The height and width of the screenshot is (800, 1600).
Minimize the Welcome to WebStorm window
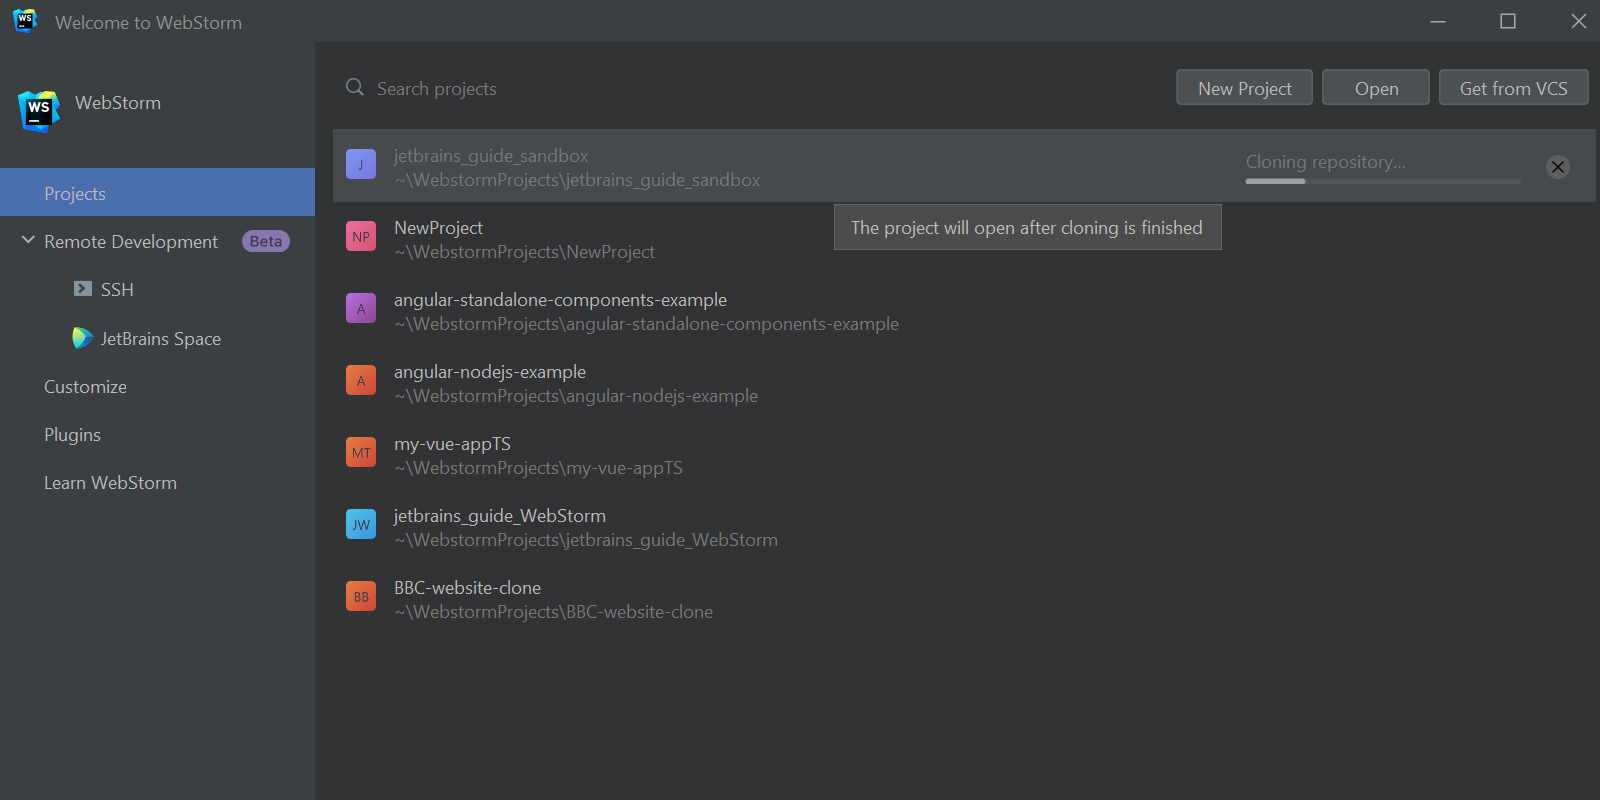pos(1438,21)
